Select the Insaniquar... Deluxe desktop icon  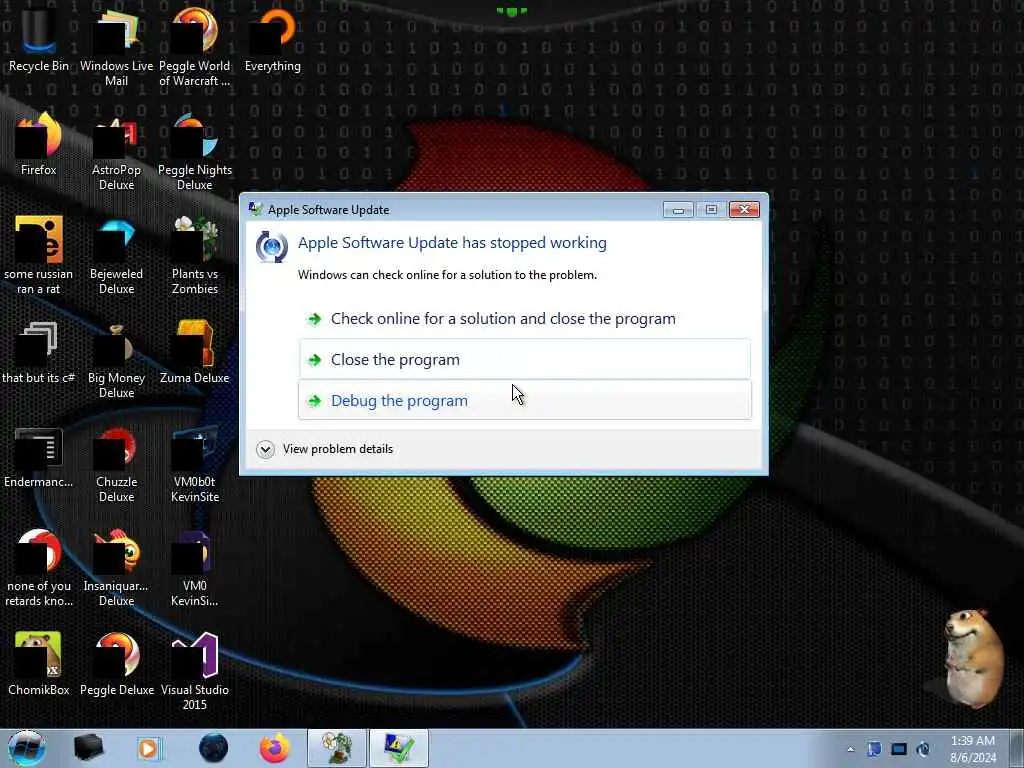tap(116, 568)
